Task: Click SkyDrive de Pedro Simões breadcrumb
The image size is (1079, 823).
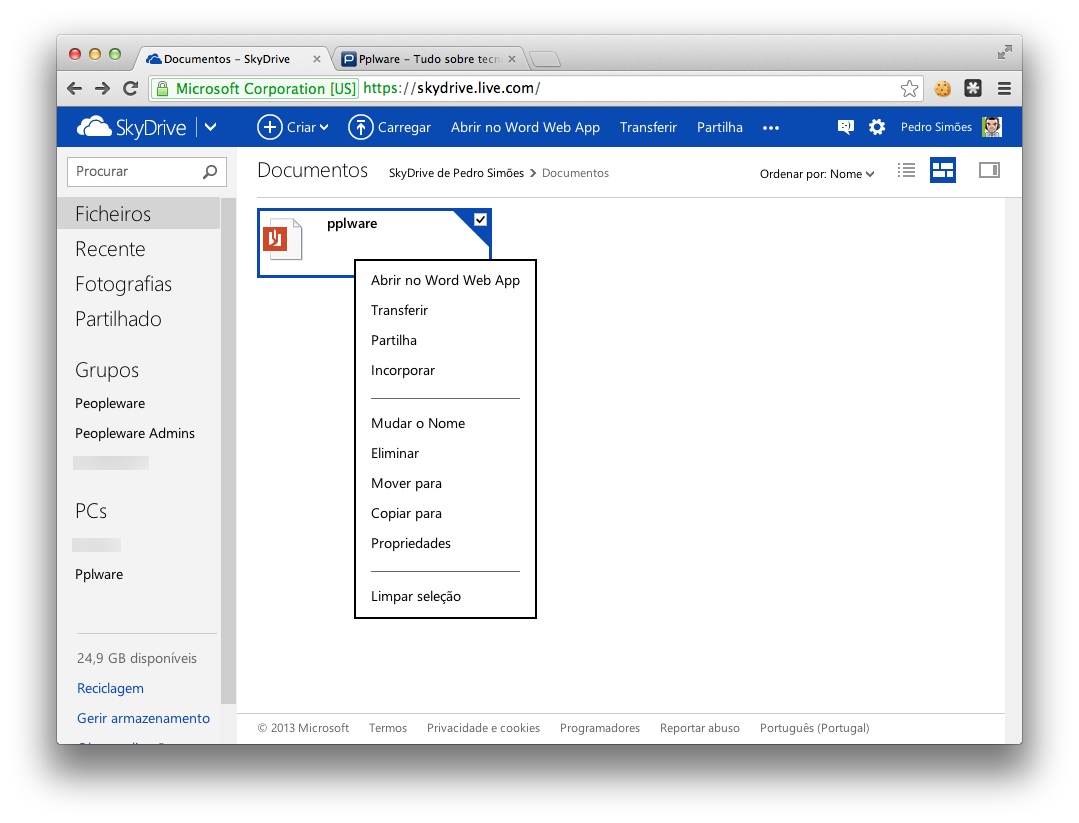Action: 456,173
